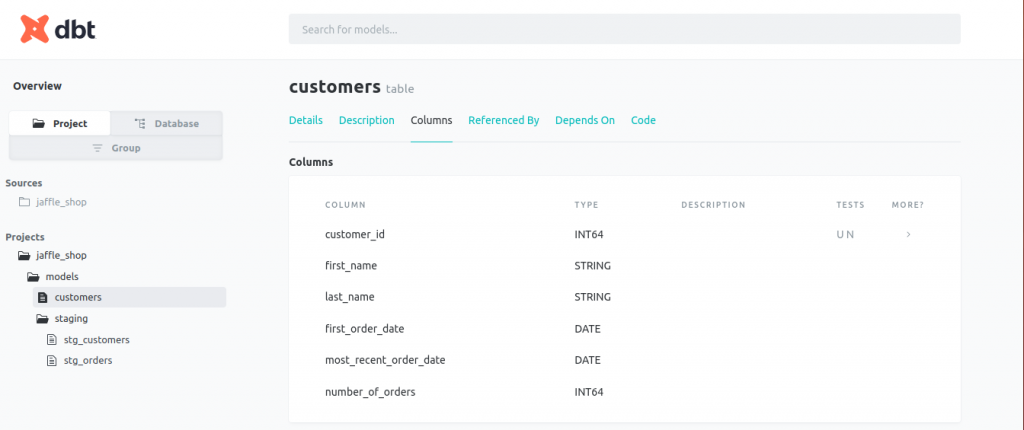Image resolution: width=1024 pixels, height=430 pixels.
Task: Switch to the Referenced By tab
Action: pos(504,120)
